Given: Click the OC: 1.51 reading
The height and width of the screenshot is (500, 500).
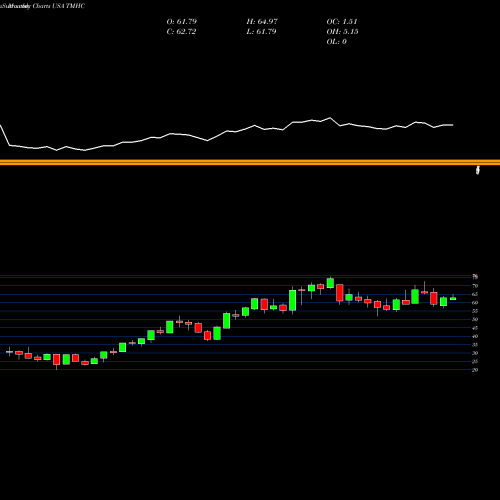Looking at the screenshot, I should click(342, 22).
